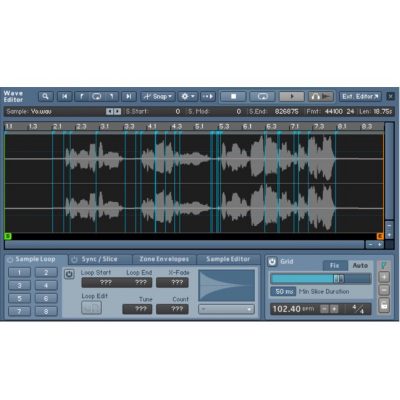The height and width of the screenshot is (400, 400).
Task: Click vertical zoom minus button
Action: [389, 226]
